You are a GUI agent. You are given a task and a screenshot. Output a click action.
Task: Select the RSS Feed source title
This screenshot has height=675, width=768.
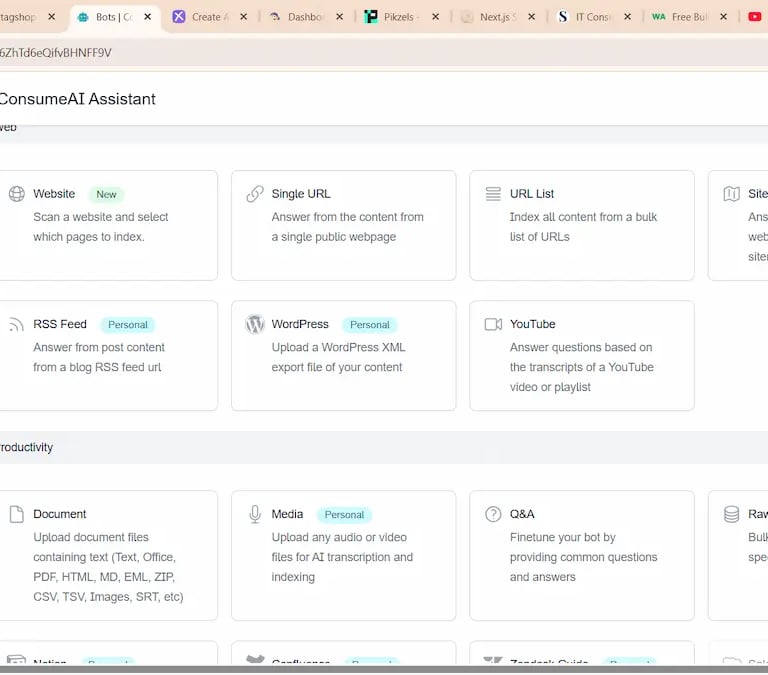[60, 324]
